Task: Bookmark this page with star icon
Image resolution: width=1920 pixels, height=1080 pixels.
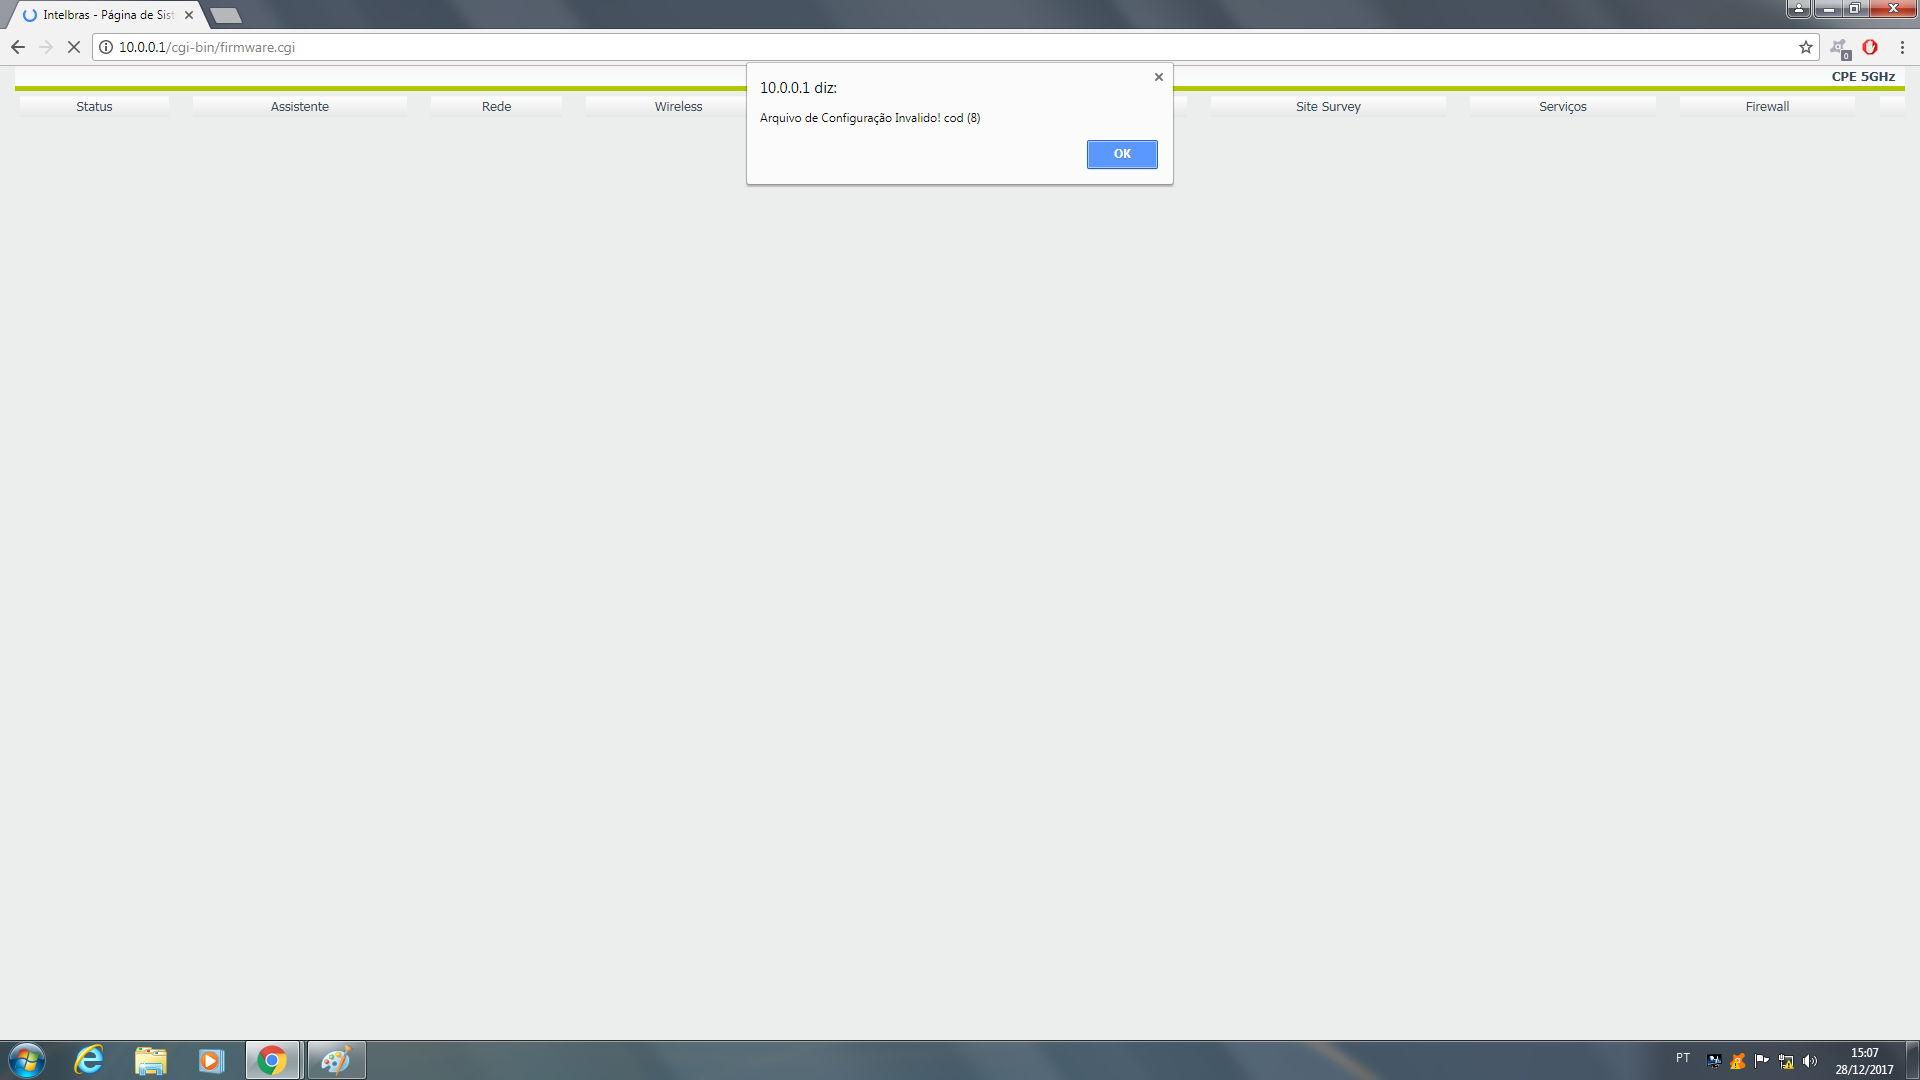Action: click(1805, 47)
